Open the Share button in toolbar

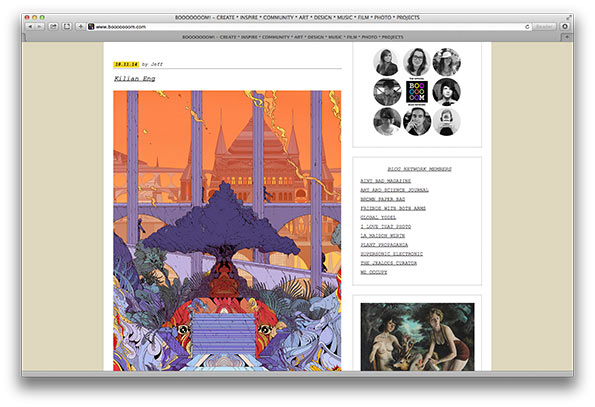click(x=53, y=27)
